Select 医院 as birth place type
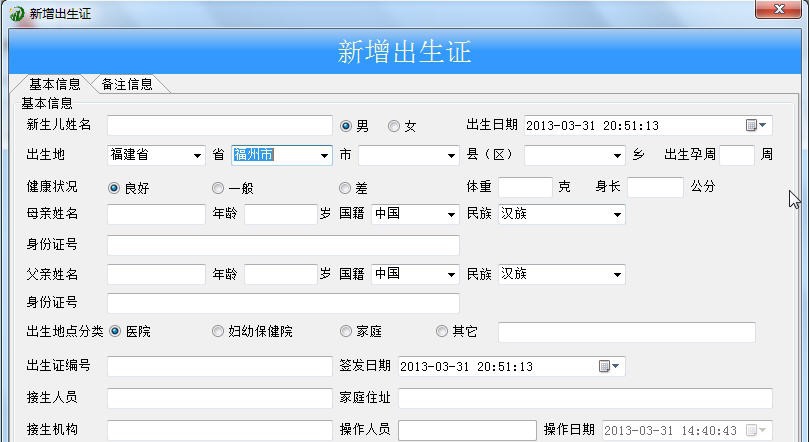 [115, 331]
